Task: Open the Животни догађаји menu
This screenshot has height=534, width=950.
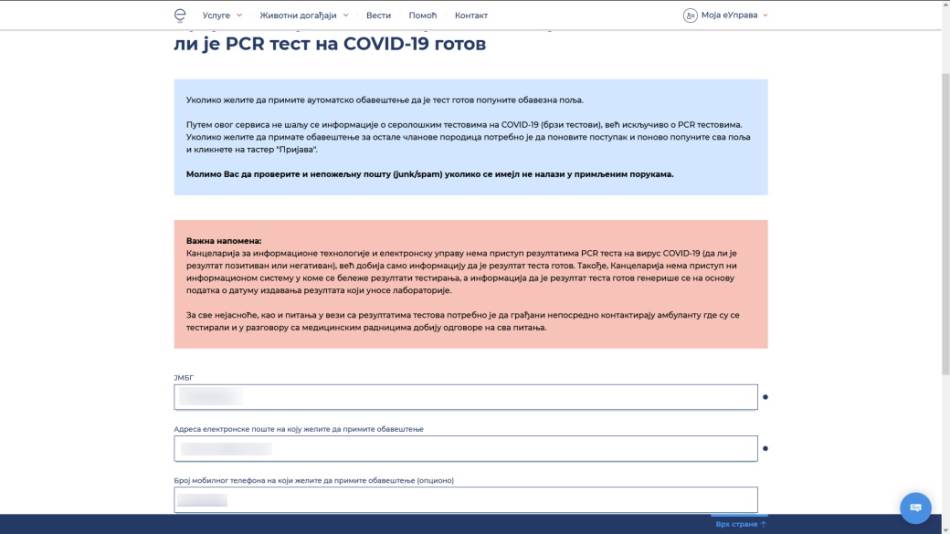Action: tap(297, 15)
